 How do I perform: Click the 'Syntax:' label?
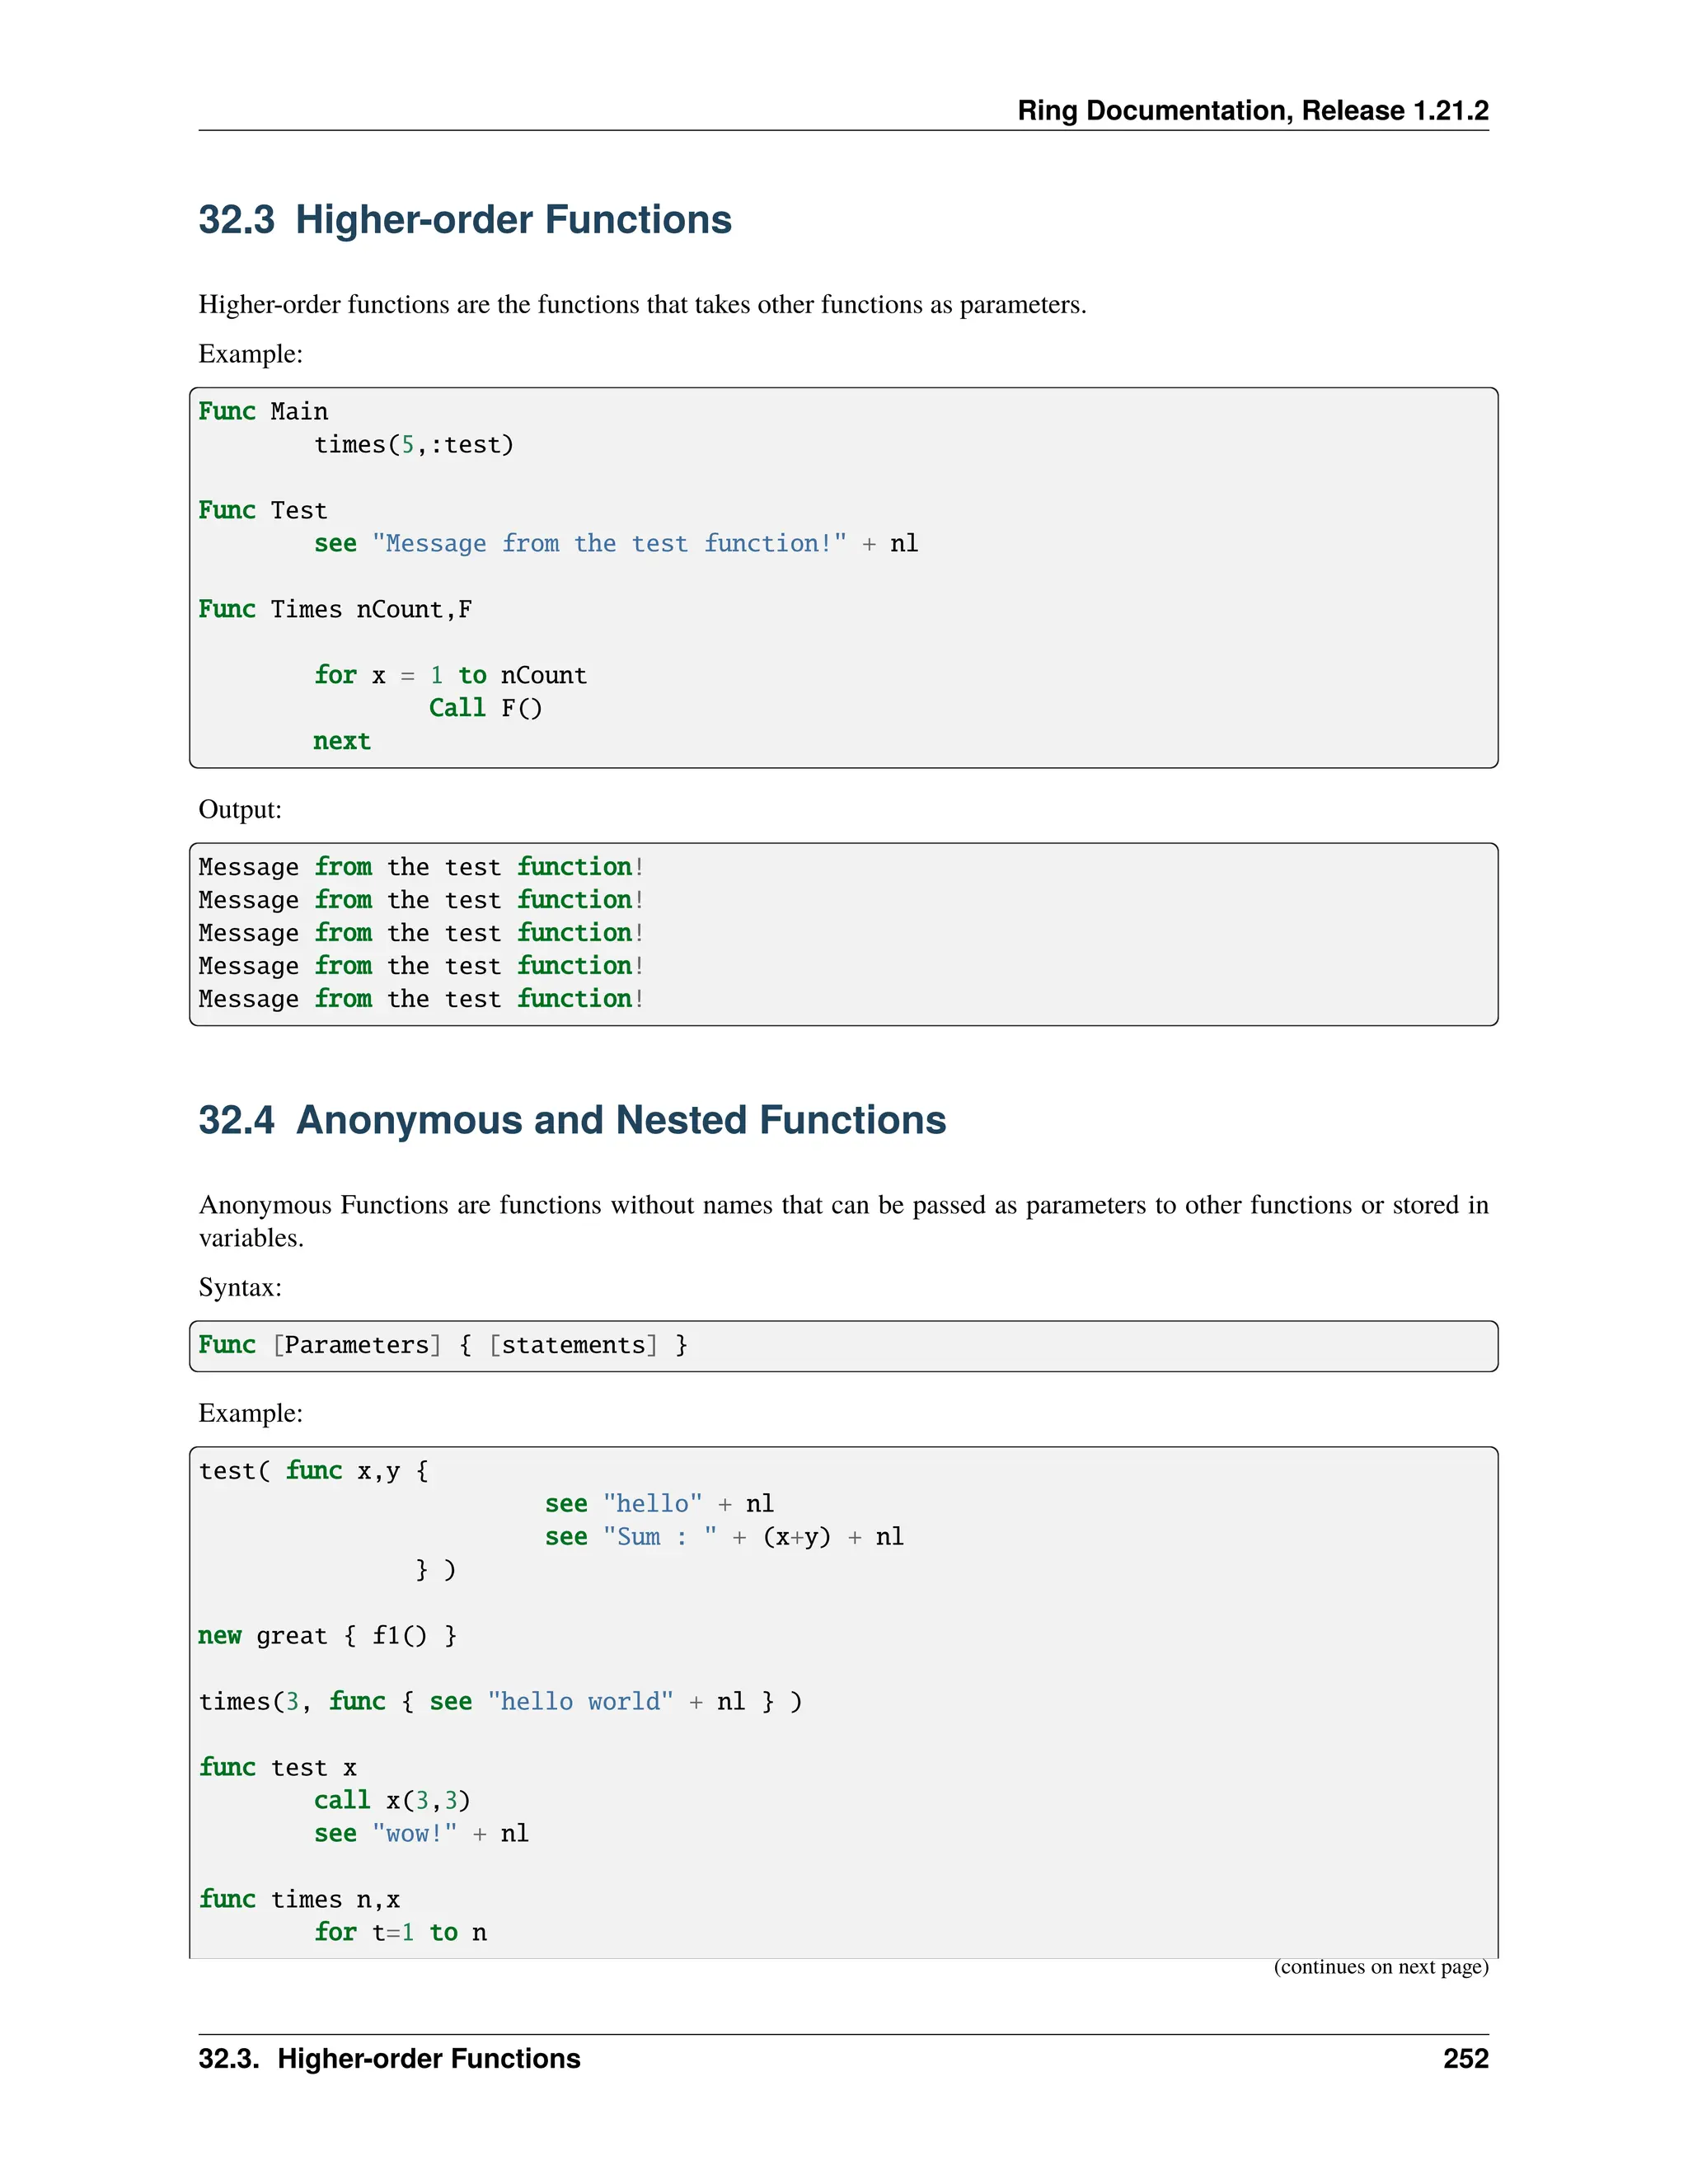tap(240, 1287)
